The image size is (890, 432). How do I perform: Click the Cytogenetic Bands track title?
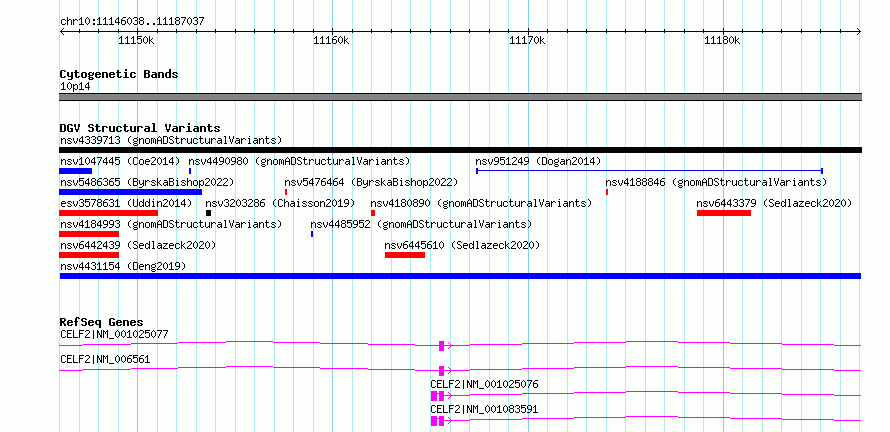[x=119, y=74]
